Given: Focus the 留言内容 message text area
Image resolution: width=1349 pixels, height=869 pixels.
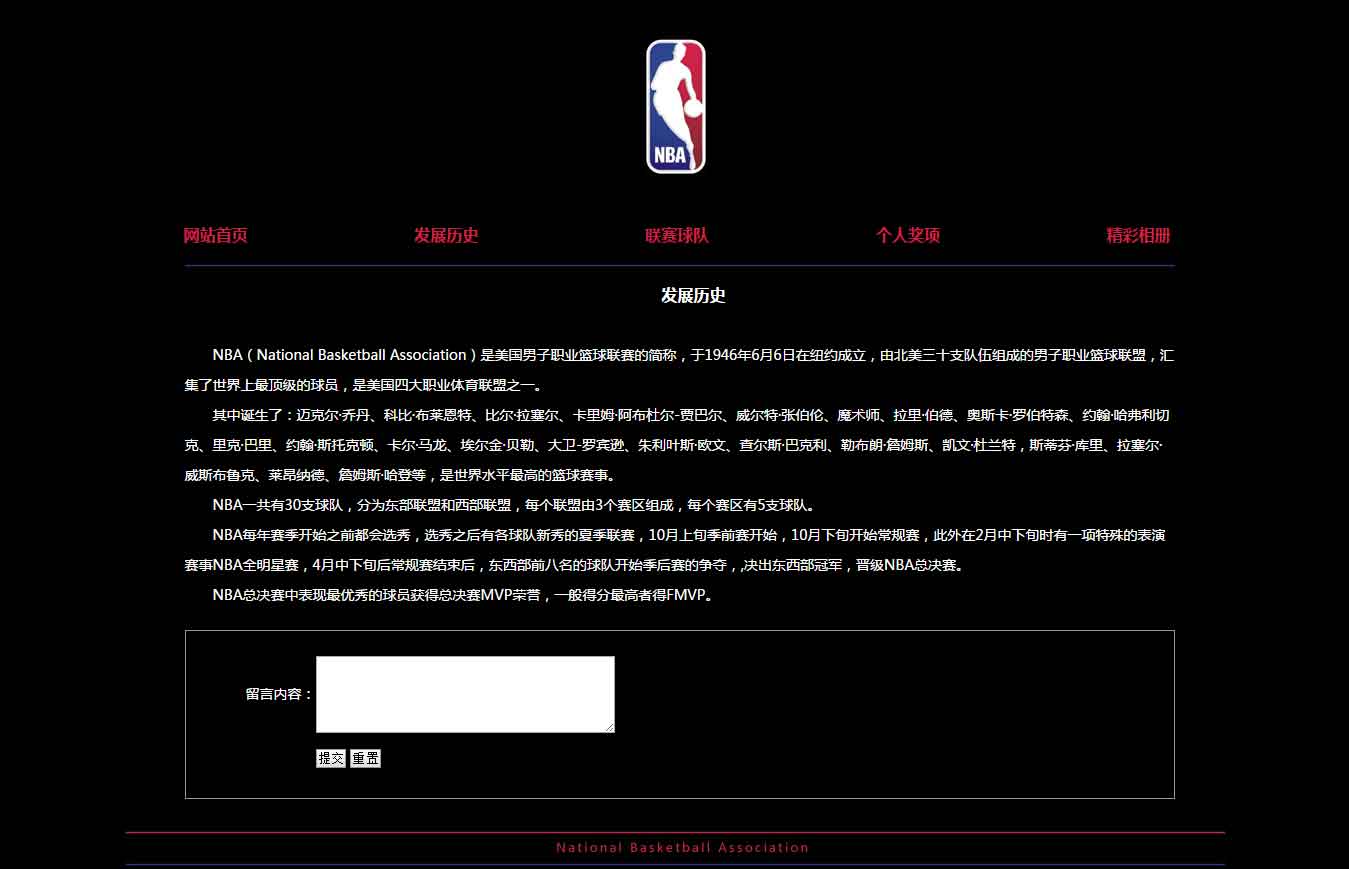Looking at the screenshot, I should [x=465, y=694].
